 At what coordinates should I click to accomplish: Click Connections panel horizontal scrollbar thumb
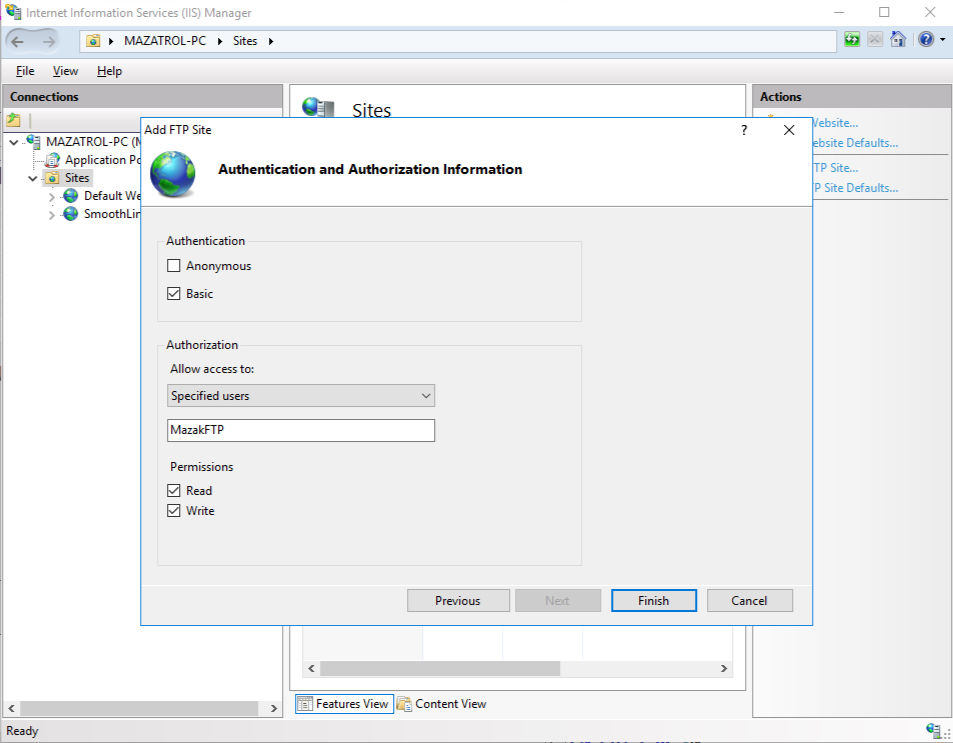pyautogui.click(x=139, y=708)
